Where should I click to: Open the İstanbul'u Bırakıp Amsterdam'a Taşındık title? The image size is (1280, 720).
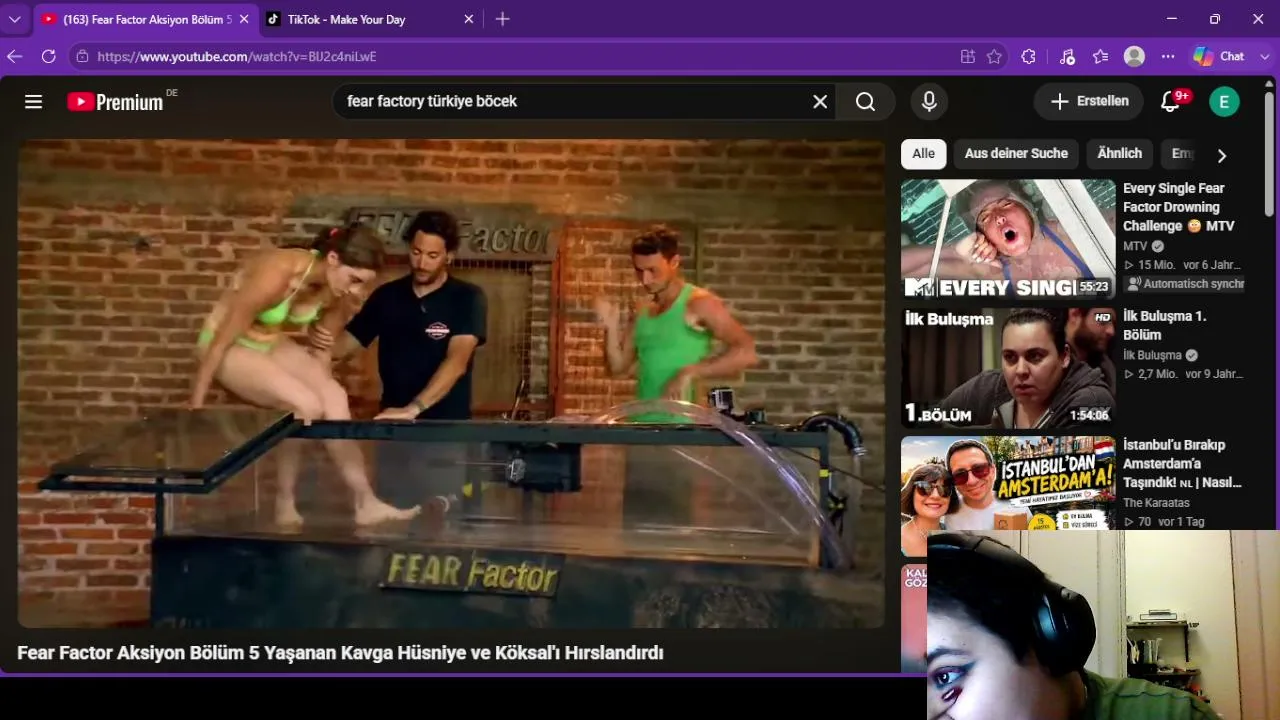1183,464
